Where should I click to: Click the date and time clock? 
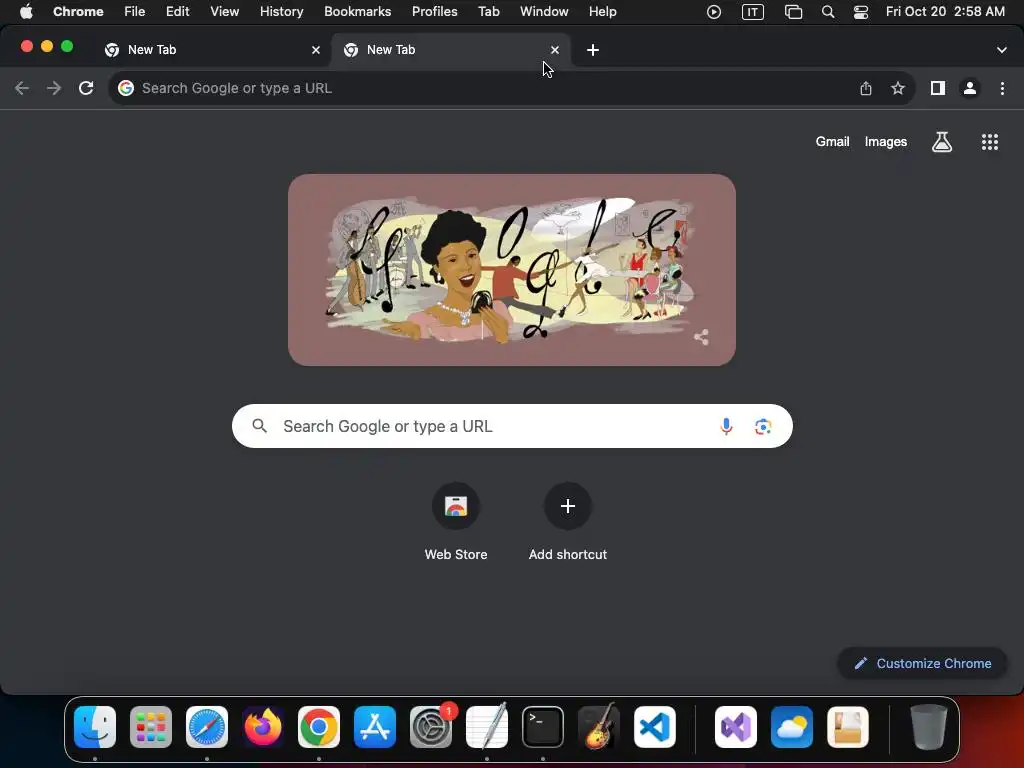click(x=945, y=12)
